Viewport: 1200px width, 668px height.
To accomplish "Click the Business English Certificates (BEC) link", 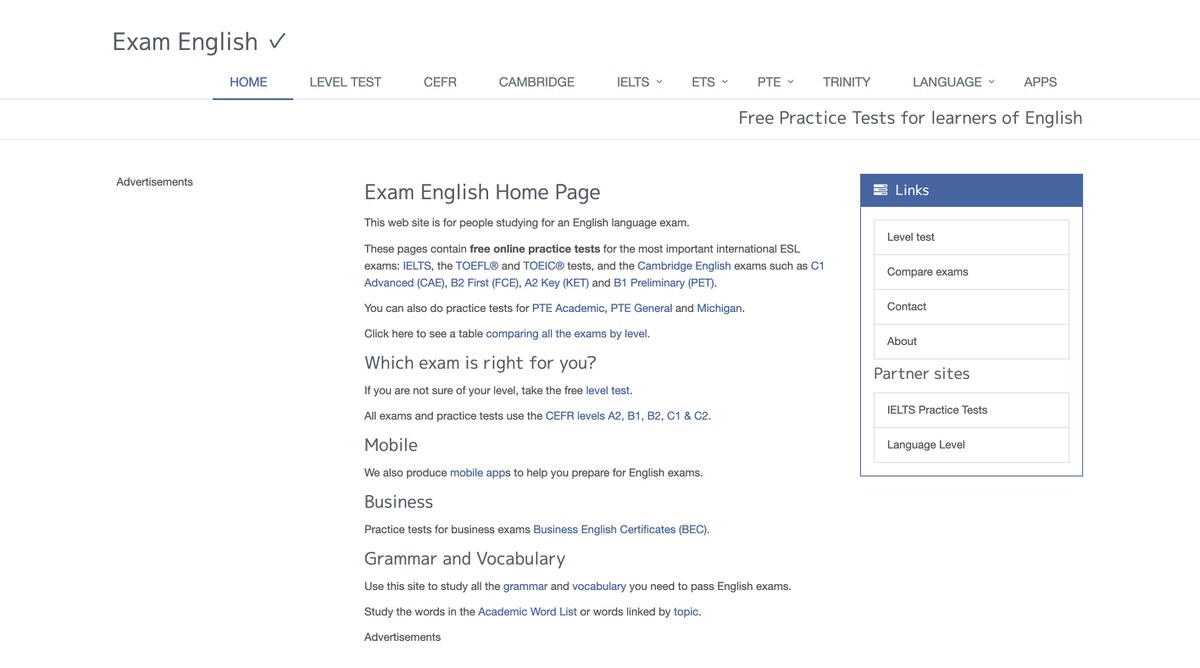I will (620, 530).
